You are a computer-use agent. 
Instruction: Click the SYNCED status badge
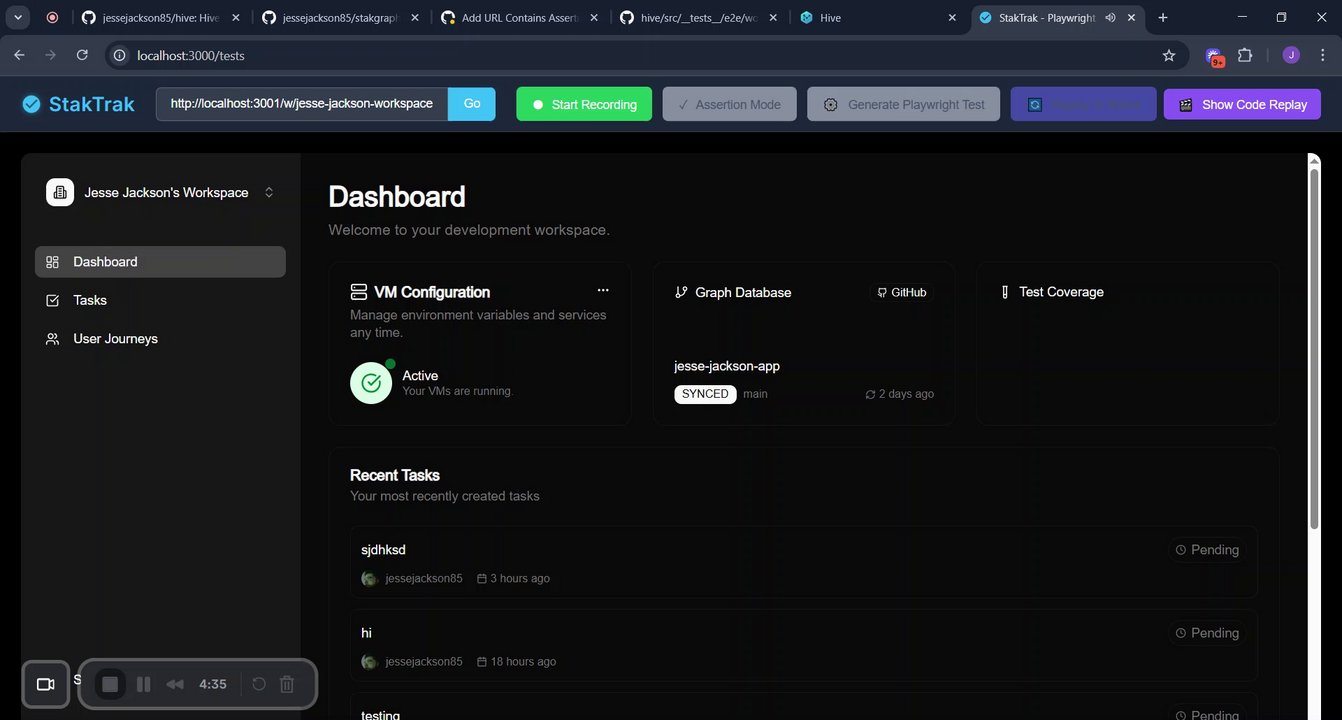pyautogui.click(x=705, y=394)
